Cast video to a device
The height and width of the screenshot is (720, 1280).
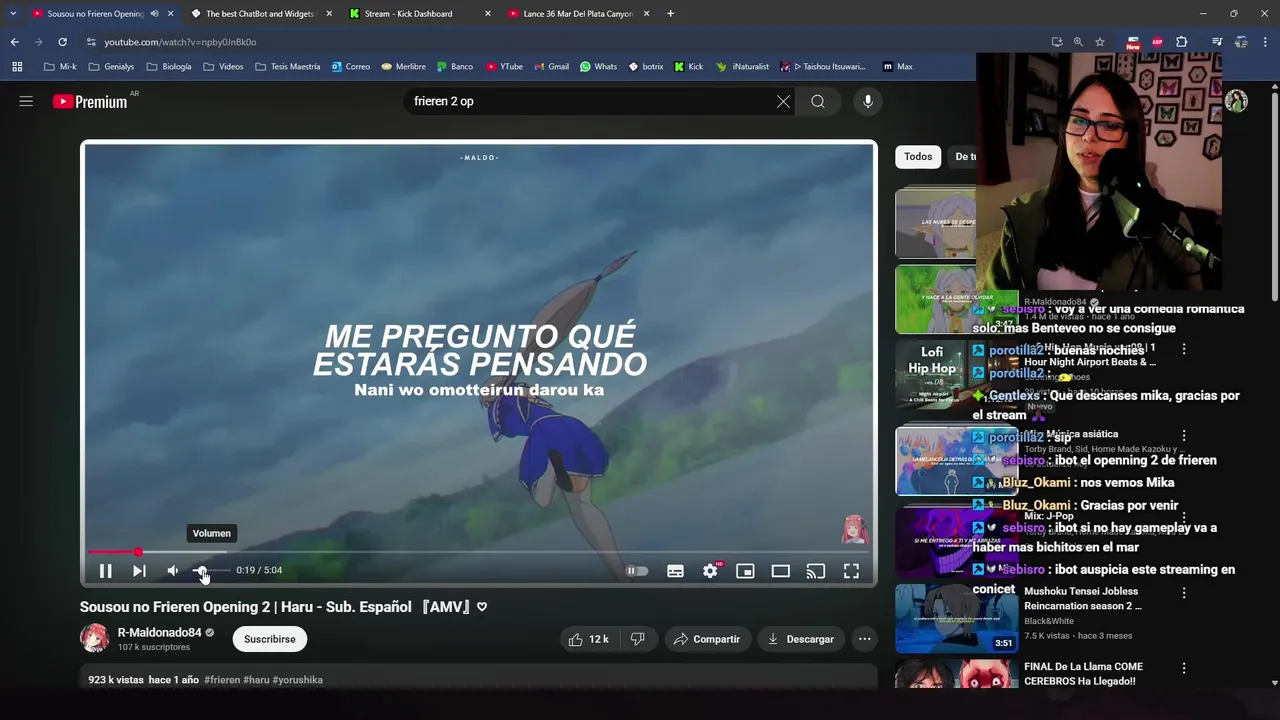click(816, 571)
